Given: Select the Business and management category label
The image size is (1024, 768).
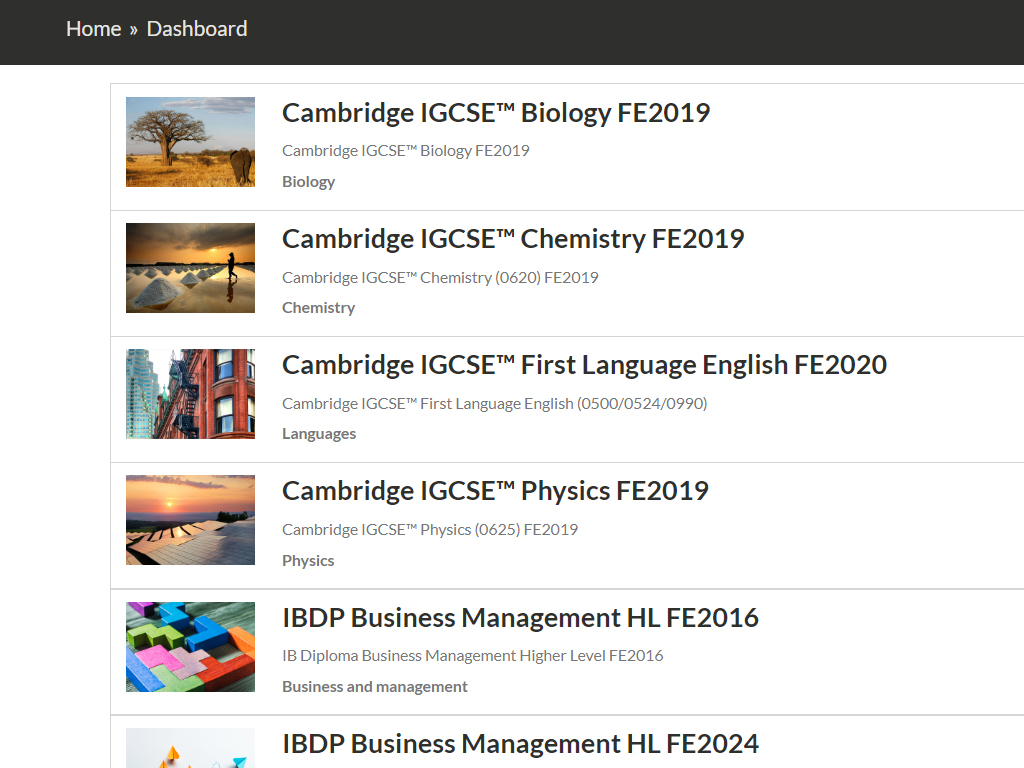Looking at the screenshot, I should (375, 687).
